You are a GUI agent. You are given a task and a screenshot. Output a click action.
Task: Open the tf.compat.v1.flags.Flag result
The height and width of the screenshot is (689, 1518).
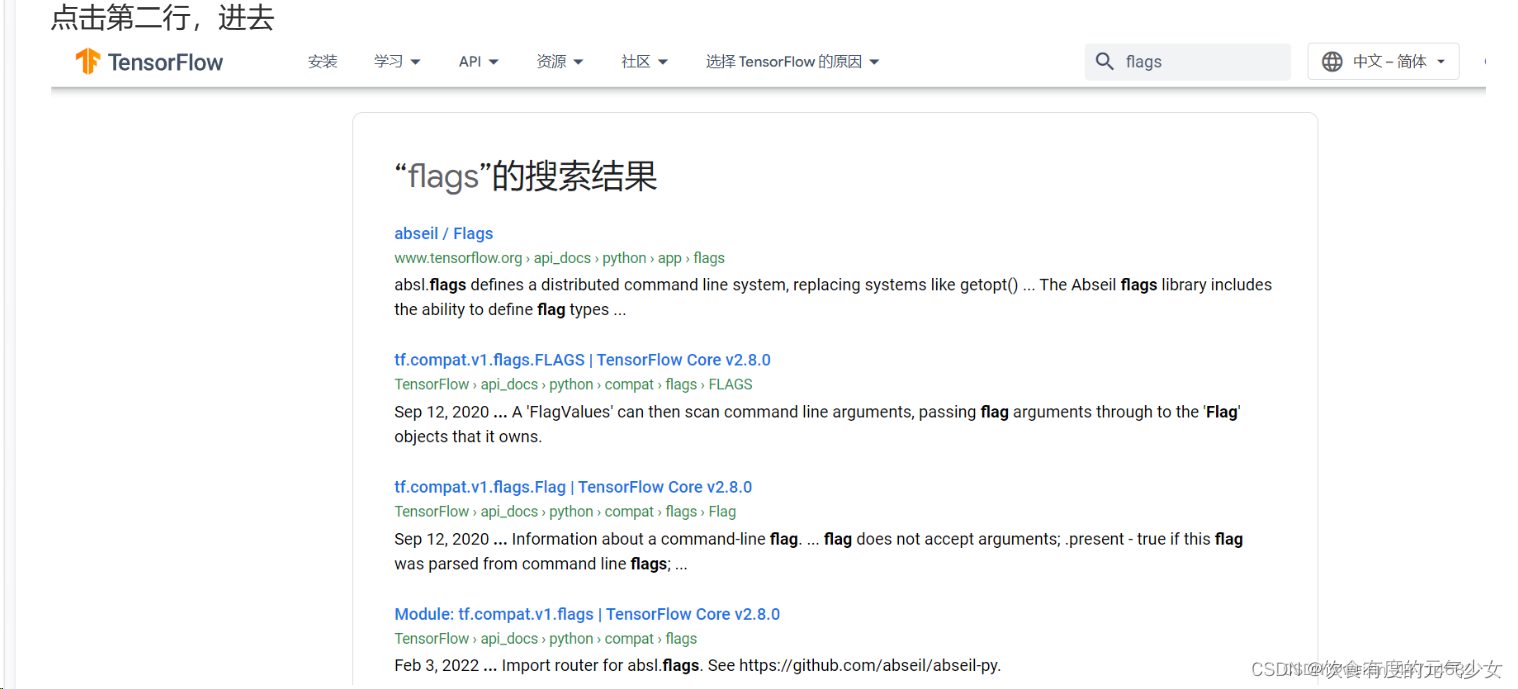pos(572,486)
